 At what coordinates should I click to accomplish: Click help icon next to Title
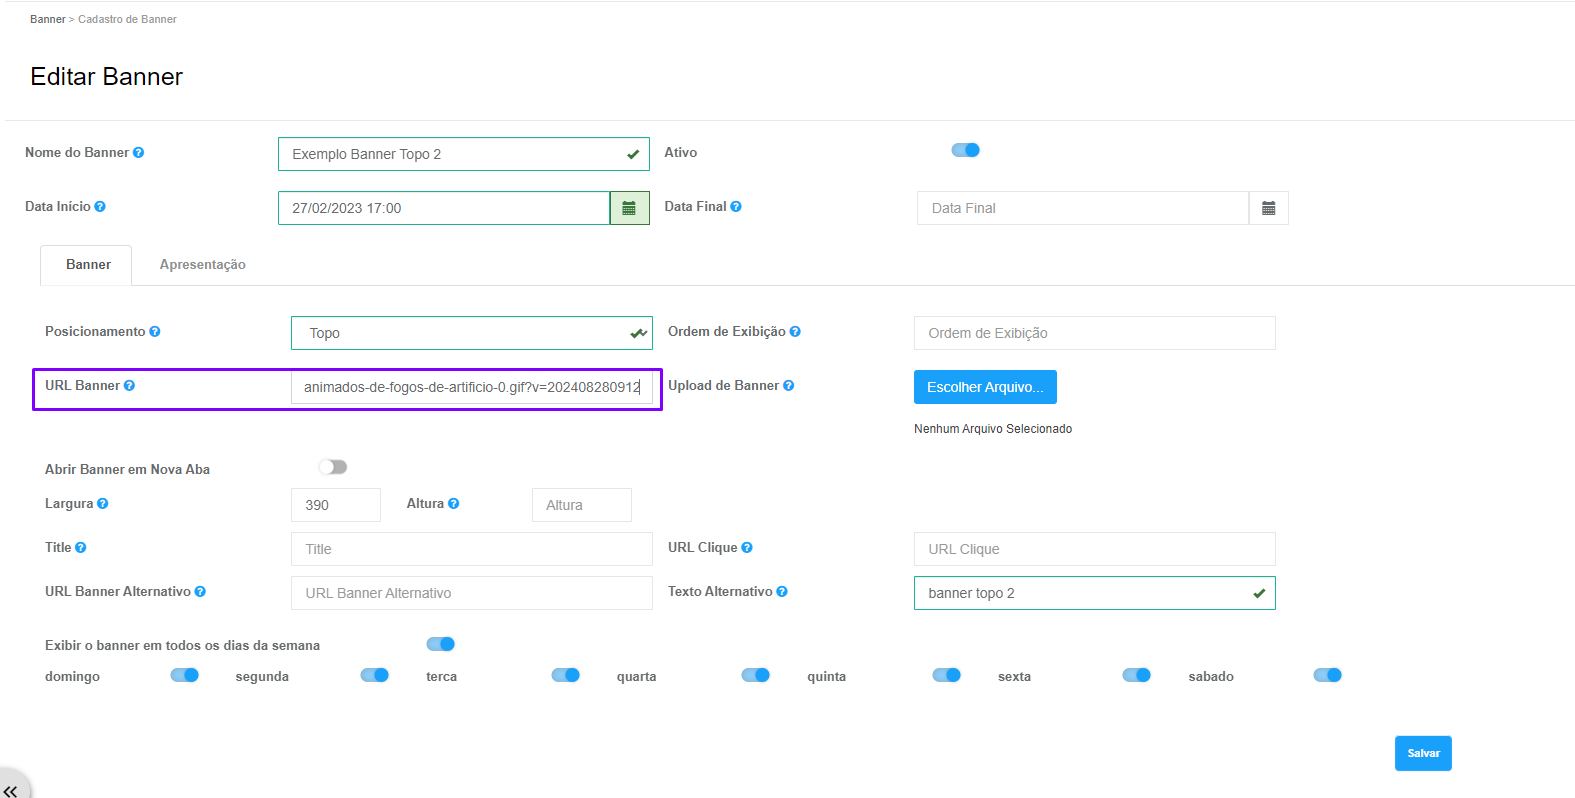[x=81, y=548]
